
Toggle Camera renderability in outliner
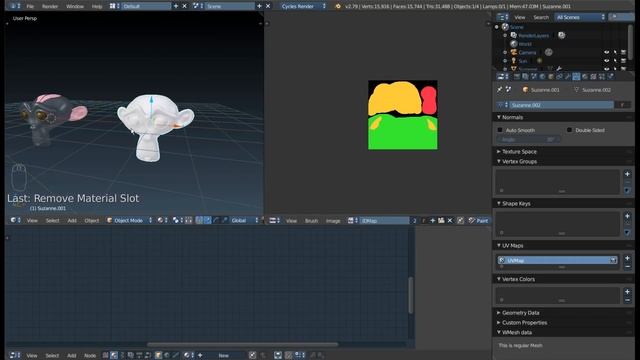(623, 52)
